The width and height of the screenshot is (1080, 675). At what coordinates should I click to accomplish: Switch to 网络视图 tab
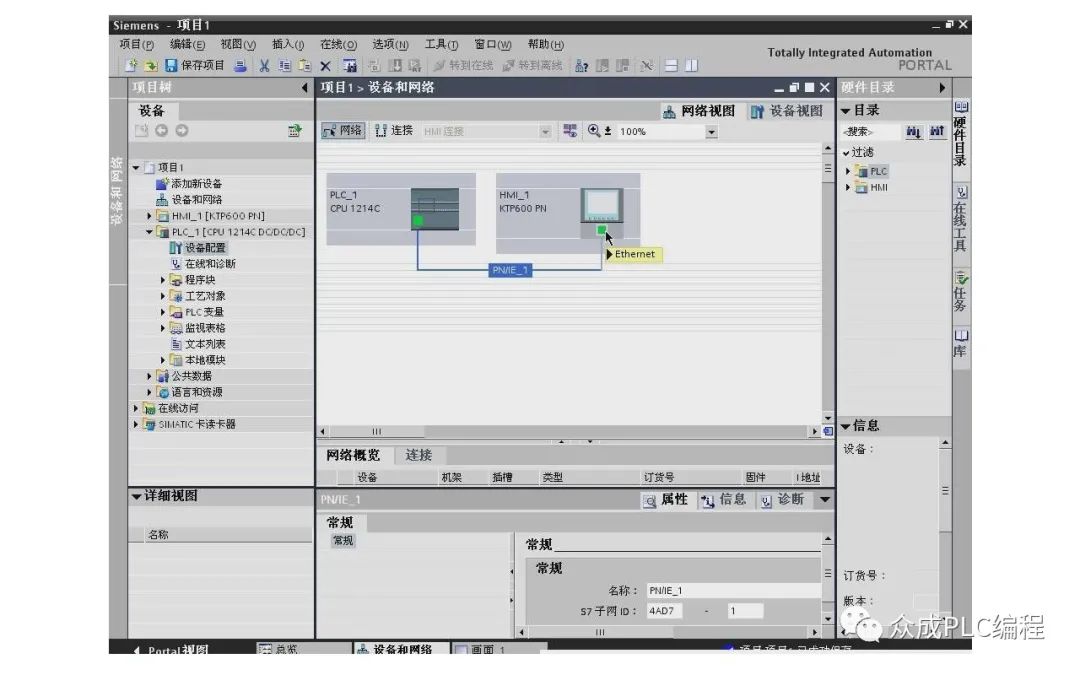tap(699, 111)
